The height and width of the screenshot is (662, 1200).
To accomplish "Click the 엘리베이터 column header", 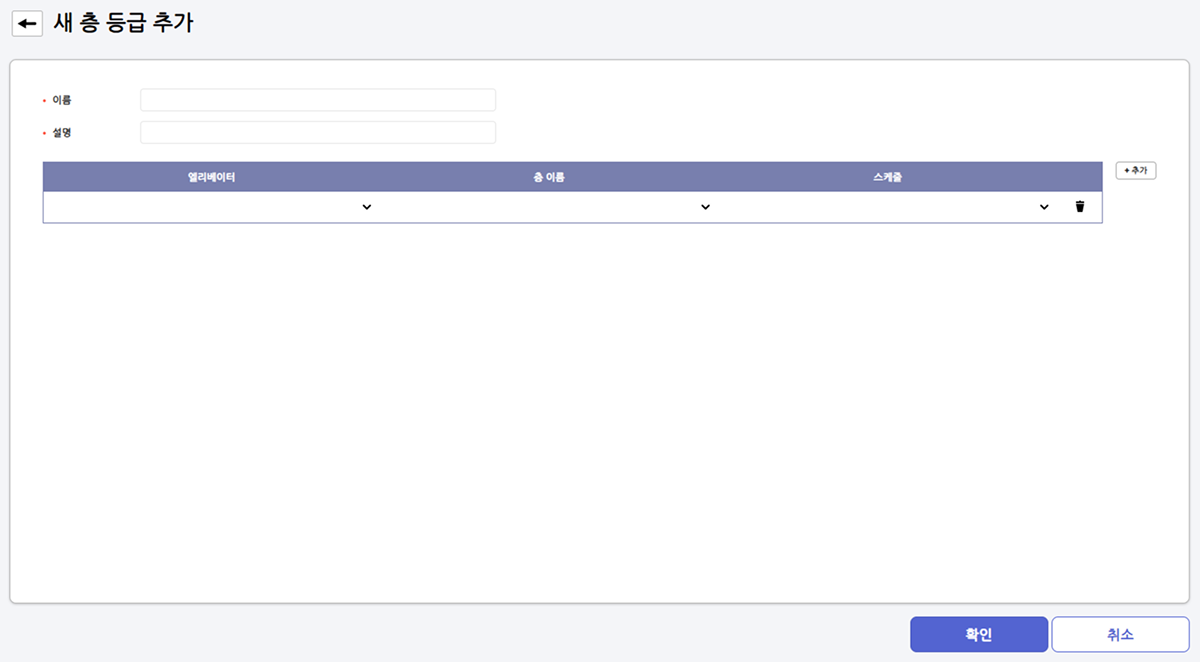I will (x=211, y=177).
